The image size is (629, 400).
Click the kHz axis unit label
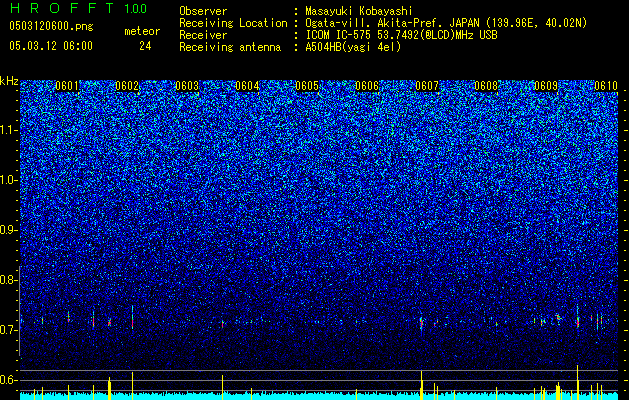click(9, 81)
